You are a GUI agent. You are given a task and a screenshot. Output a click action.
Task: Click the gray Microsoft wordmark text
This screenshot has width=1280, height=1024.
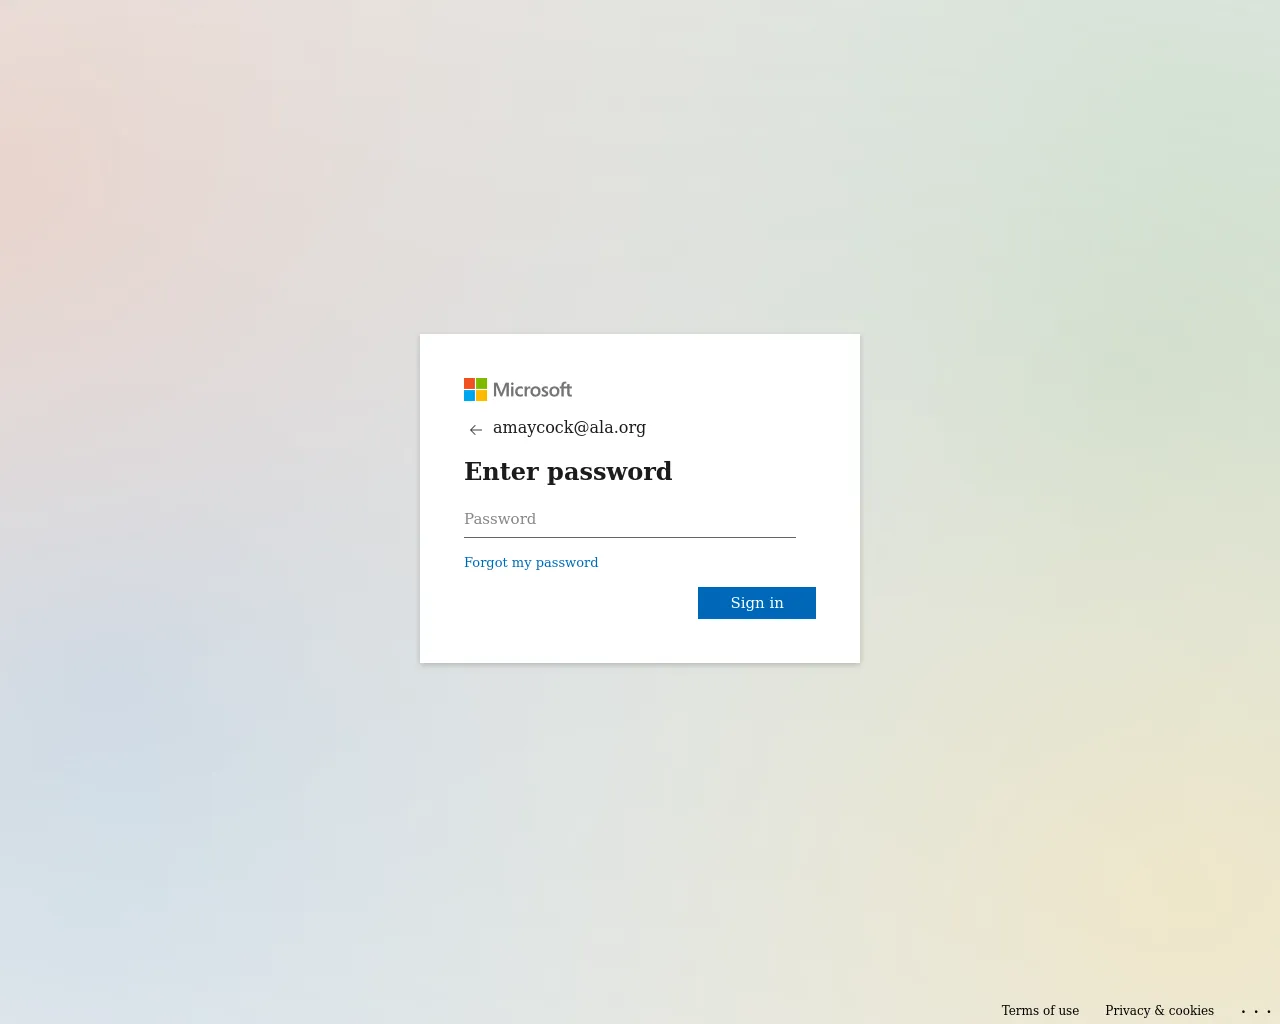[532, 390]
